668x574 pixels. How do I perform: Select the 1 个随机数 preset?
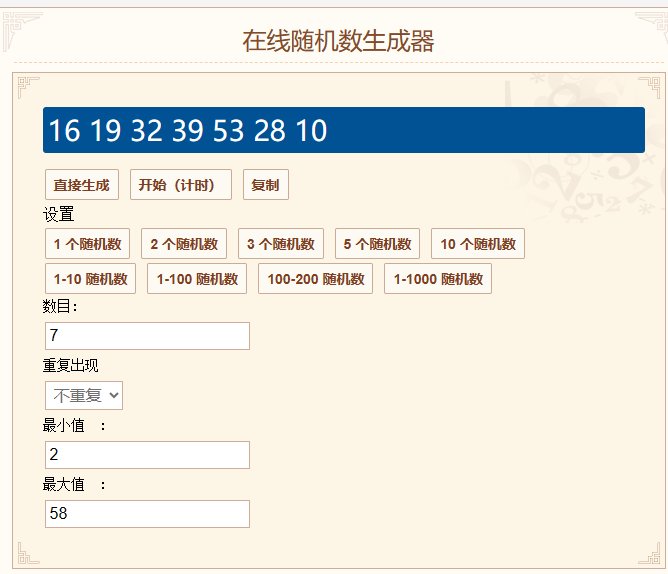coord(87,244)
